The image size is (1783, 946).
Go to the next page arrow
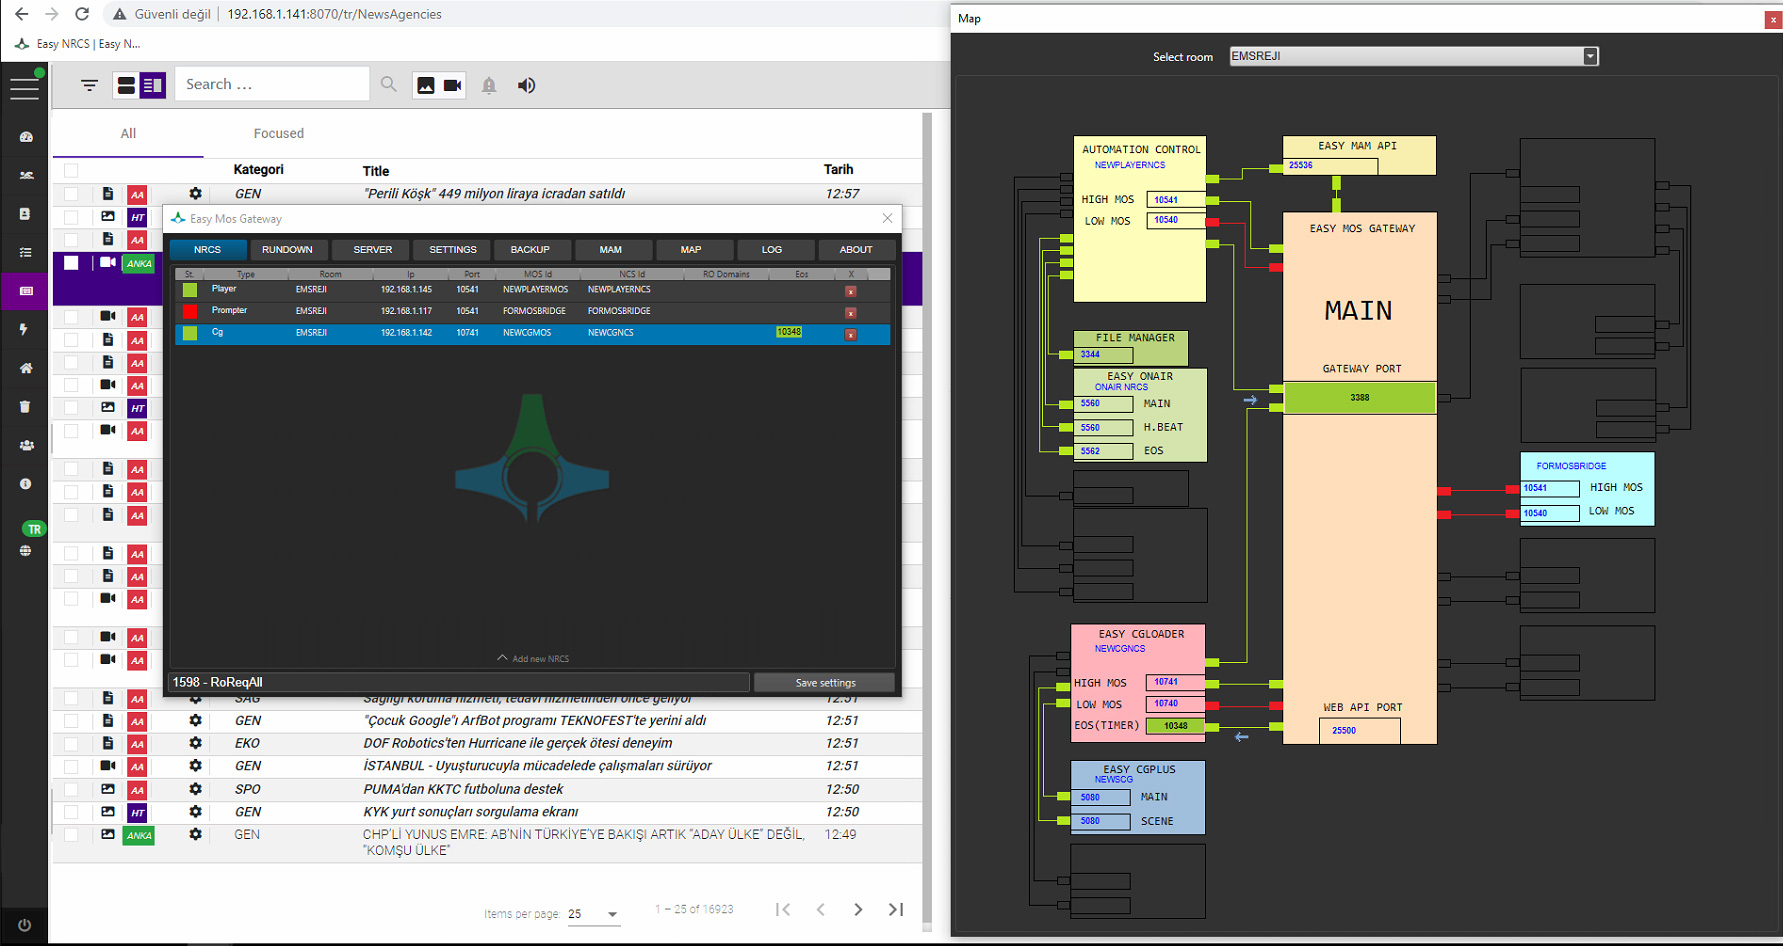(858, 909)
